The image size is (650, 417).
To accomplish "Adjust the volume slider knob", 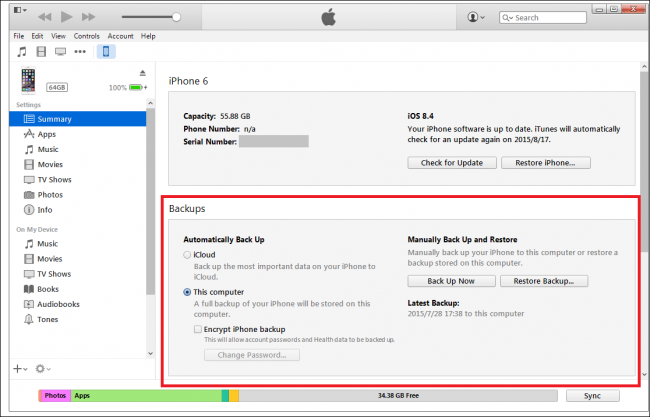I will 176,17.
